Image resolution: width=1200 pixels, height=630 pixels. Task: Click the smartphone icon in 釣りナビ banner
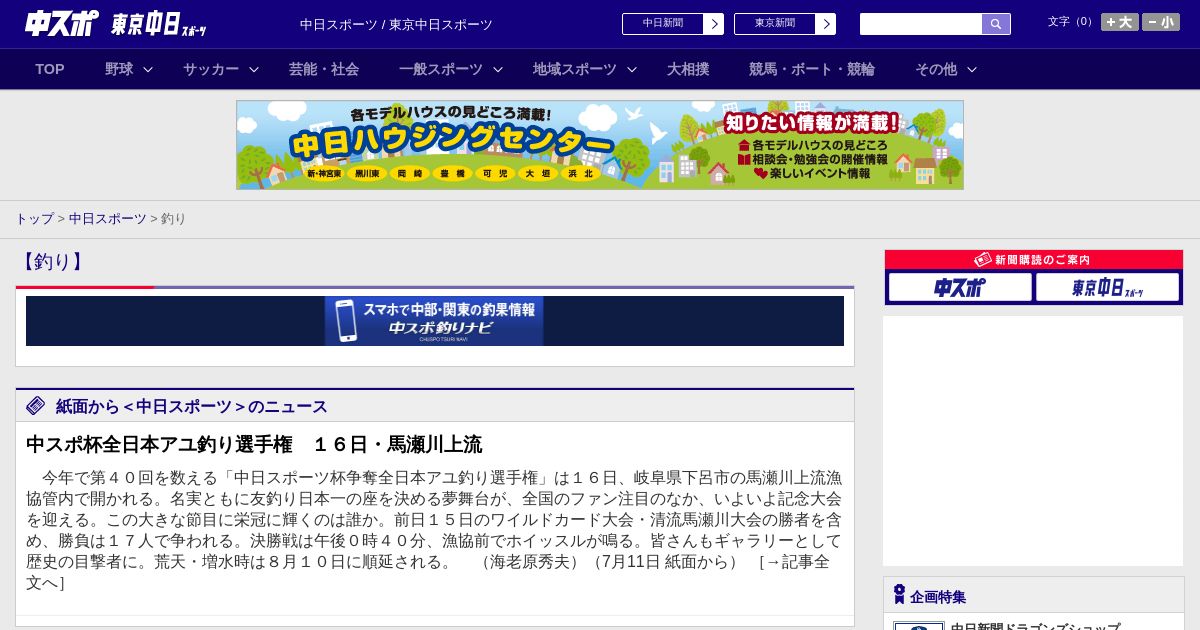click(346, 321)
